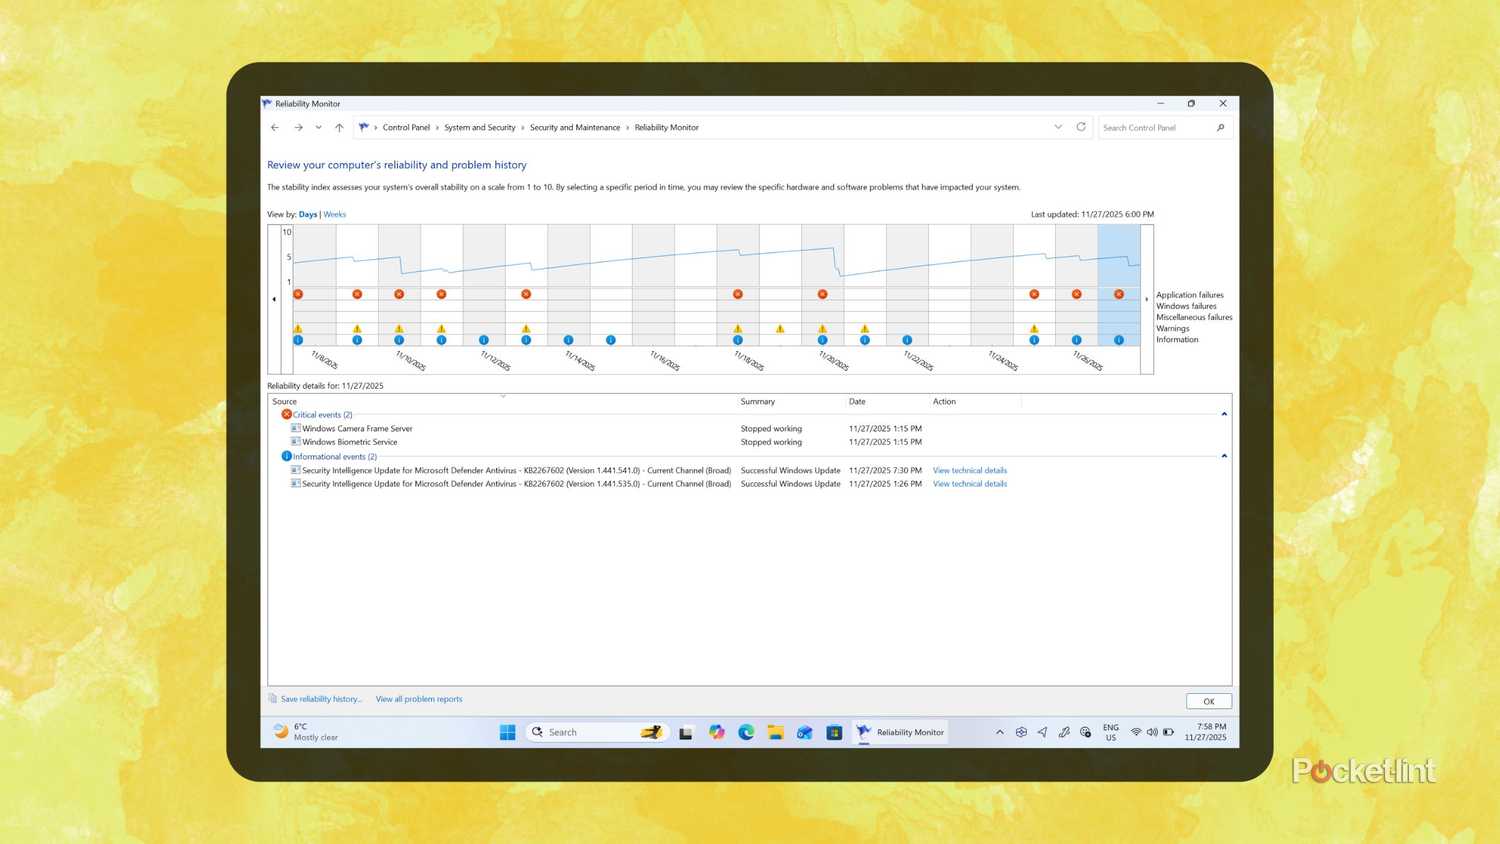1500x844 pixels.
Task: Collapse the Informational events section
Action: [1224, 455]
